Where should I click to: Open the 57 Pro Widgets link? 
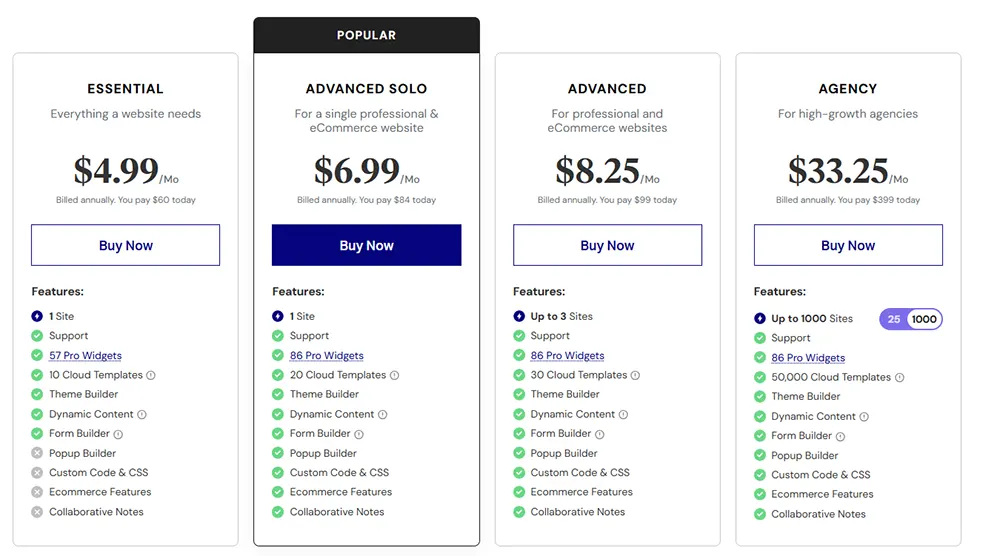coord(85,356)
